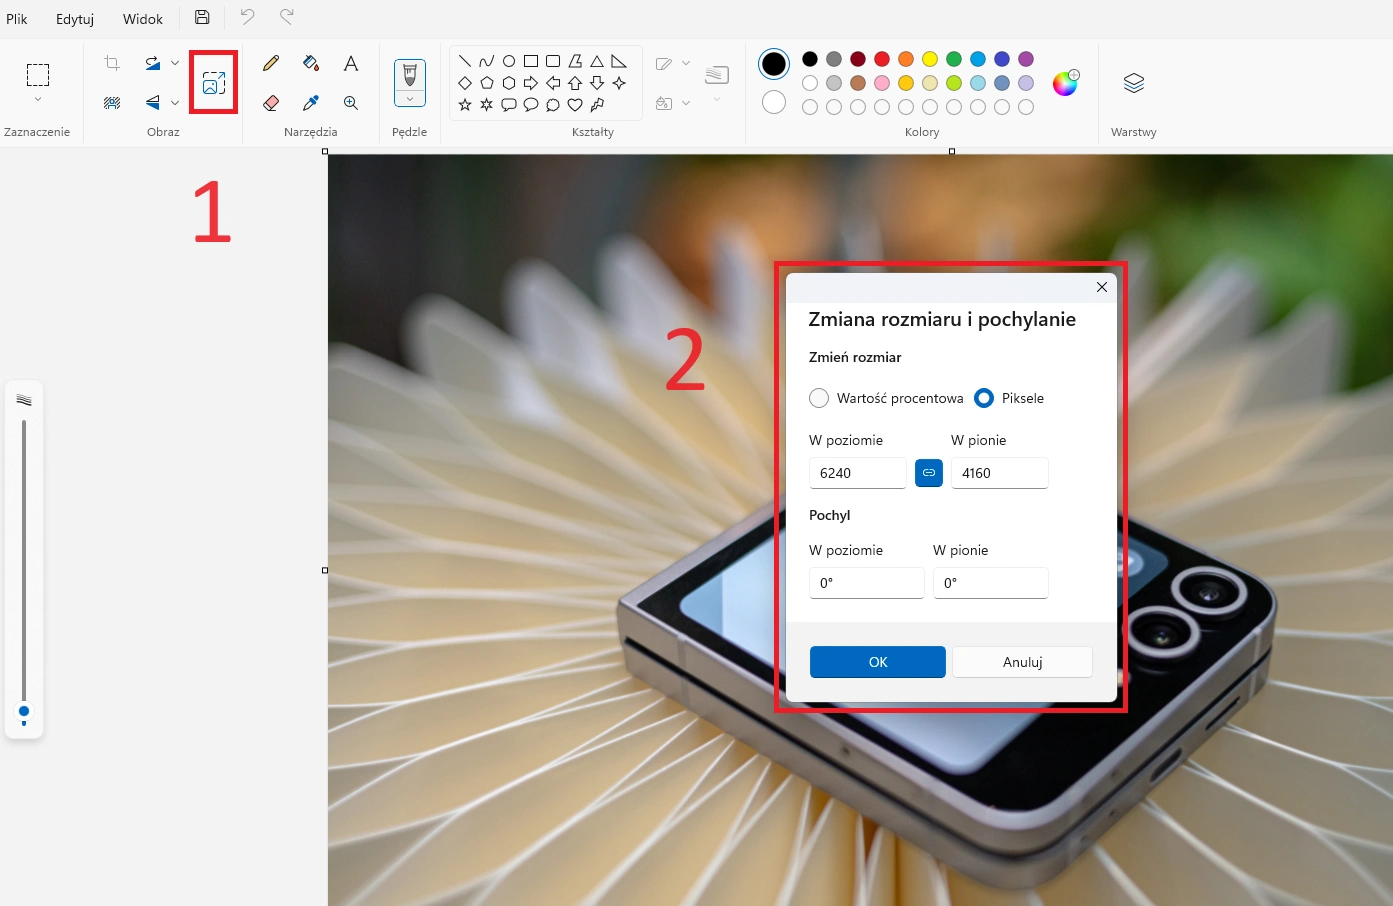The image size is (1393, 906).
Task: Toggle the aspect ratio link button
Action: click(929, 473)
